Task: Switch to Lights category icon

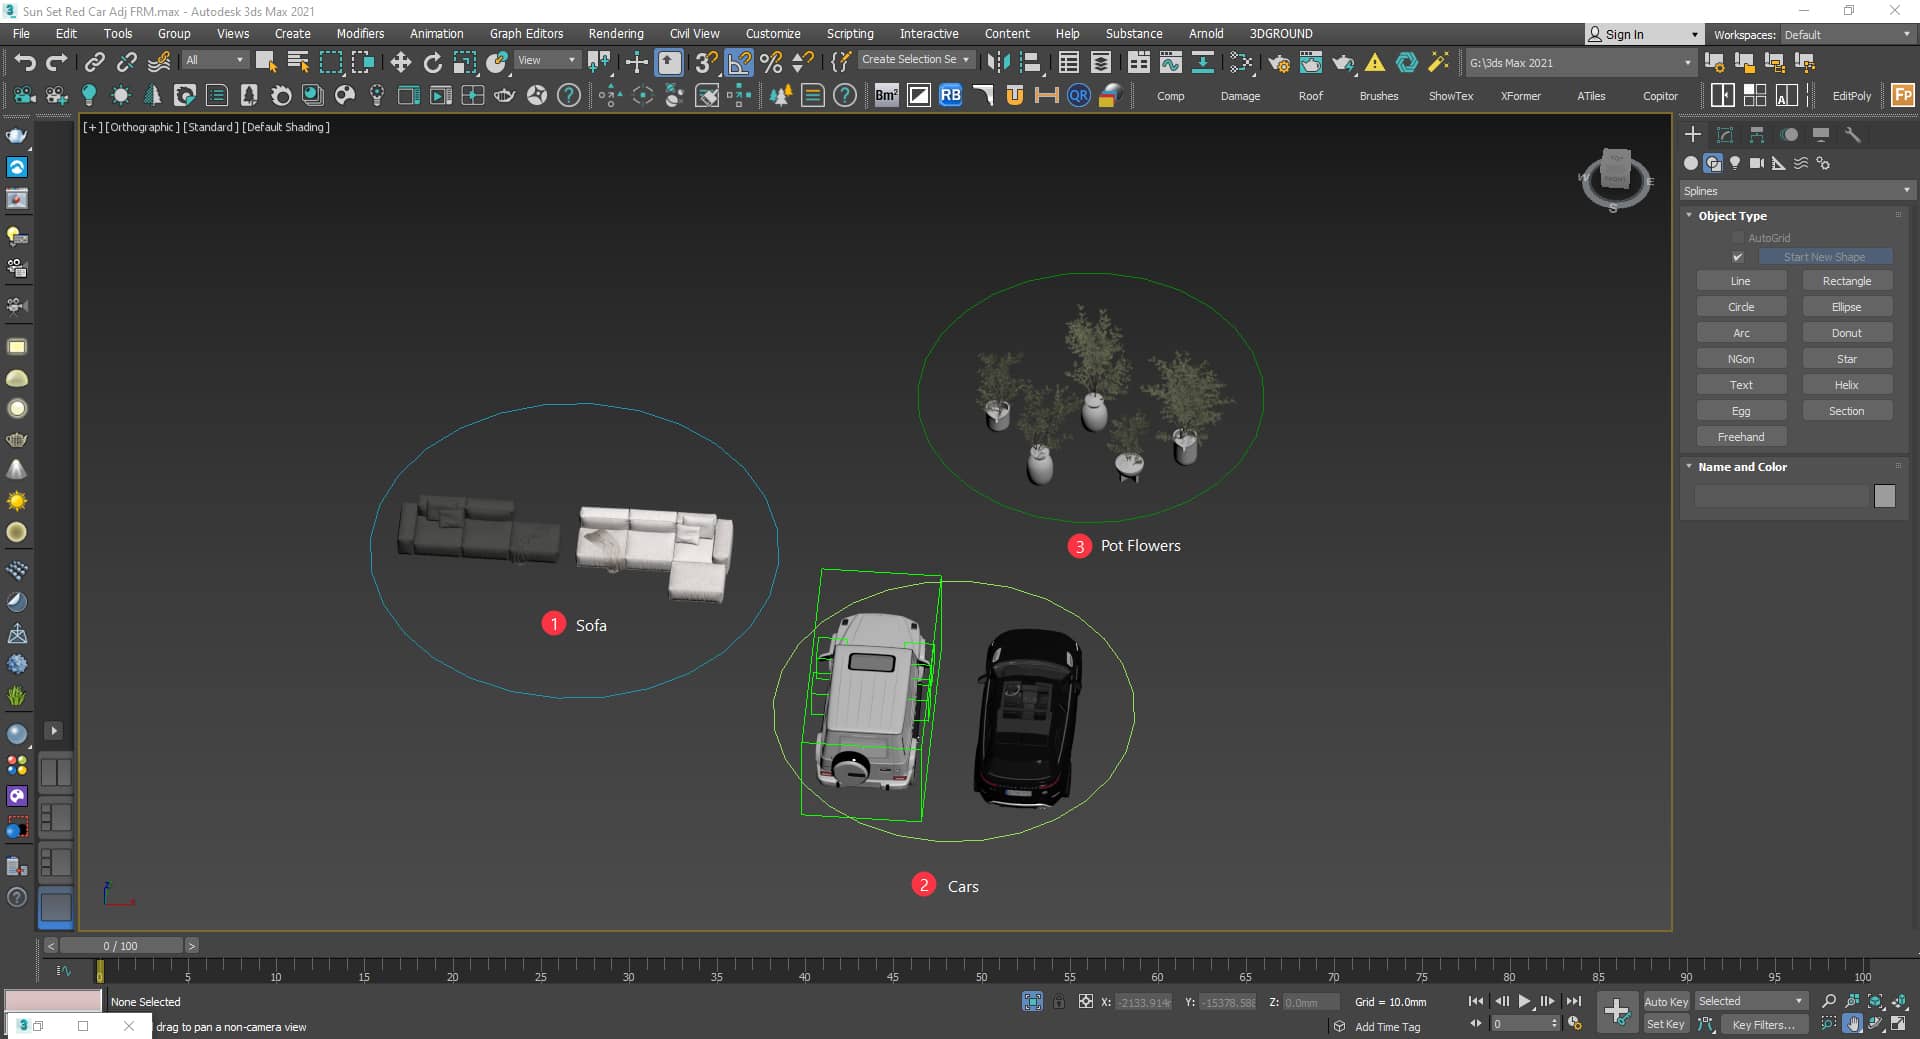Action: [1735, 163]
